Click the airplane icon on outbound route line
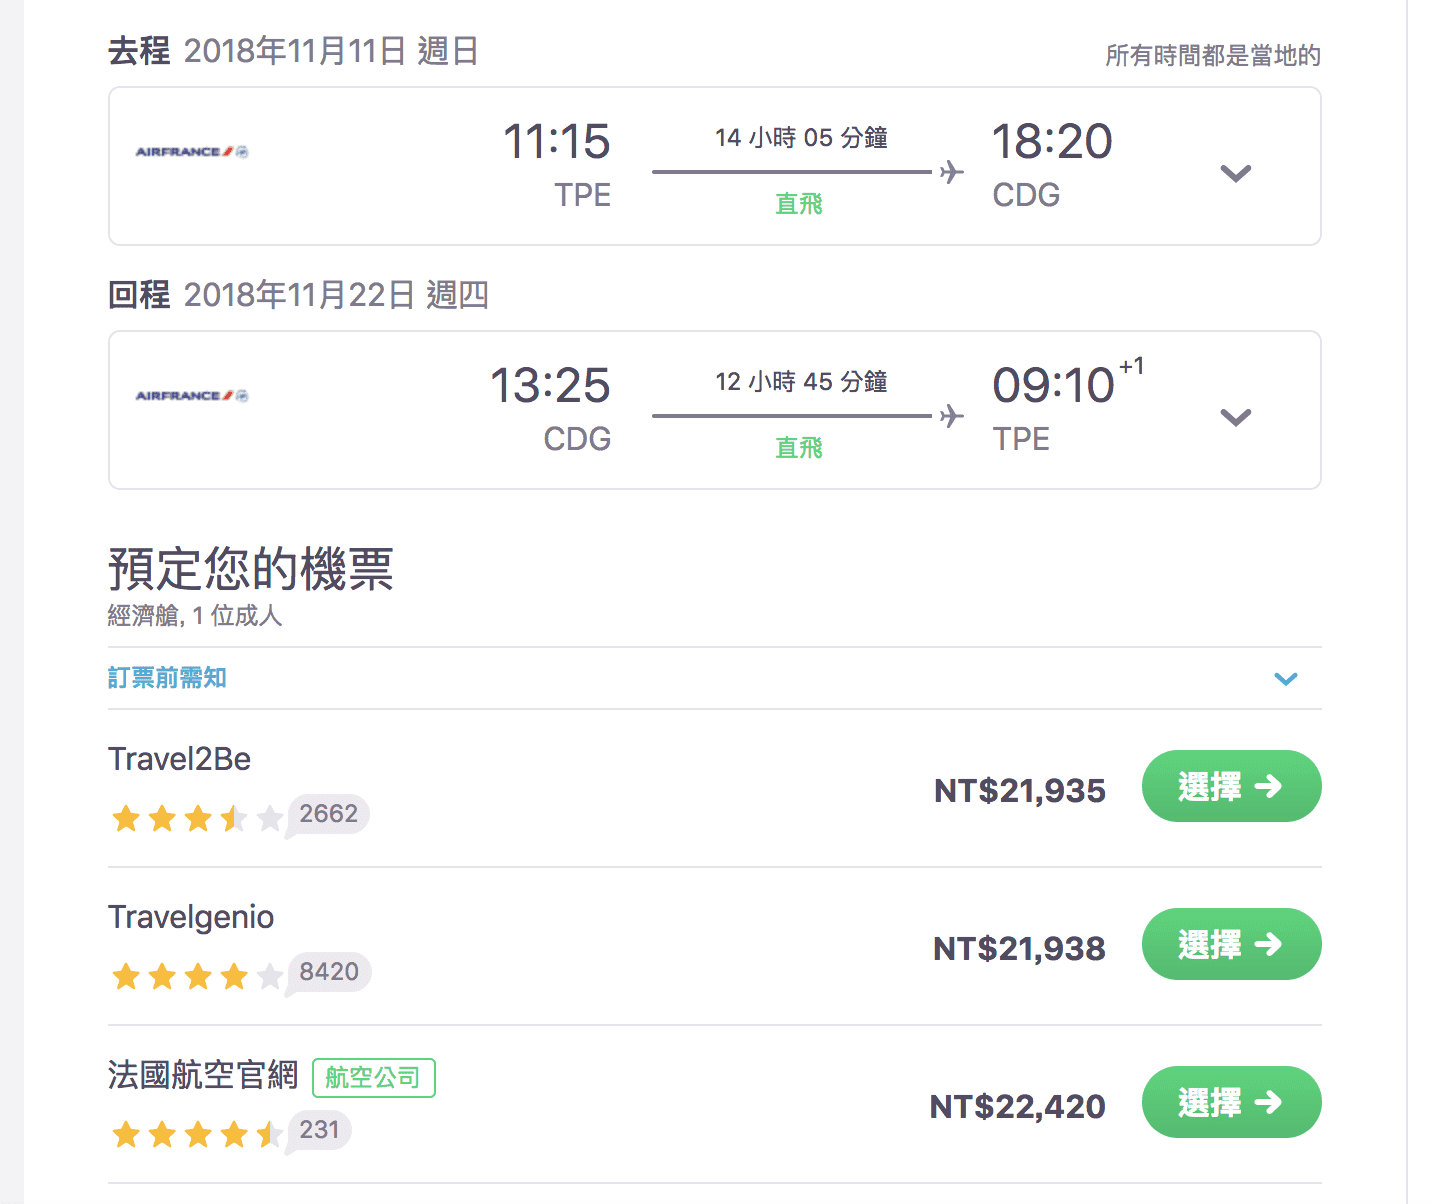Viewport: 1432px width, 1204px height. coord(952,172)
